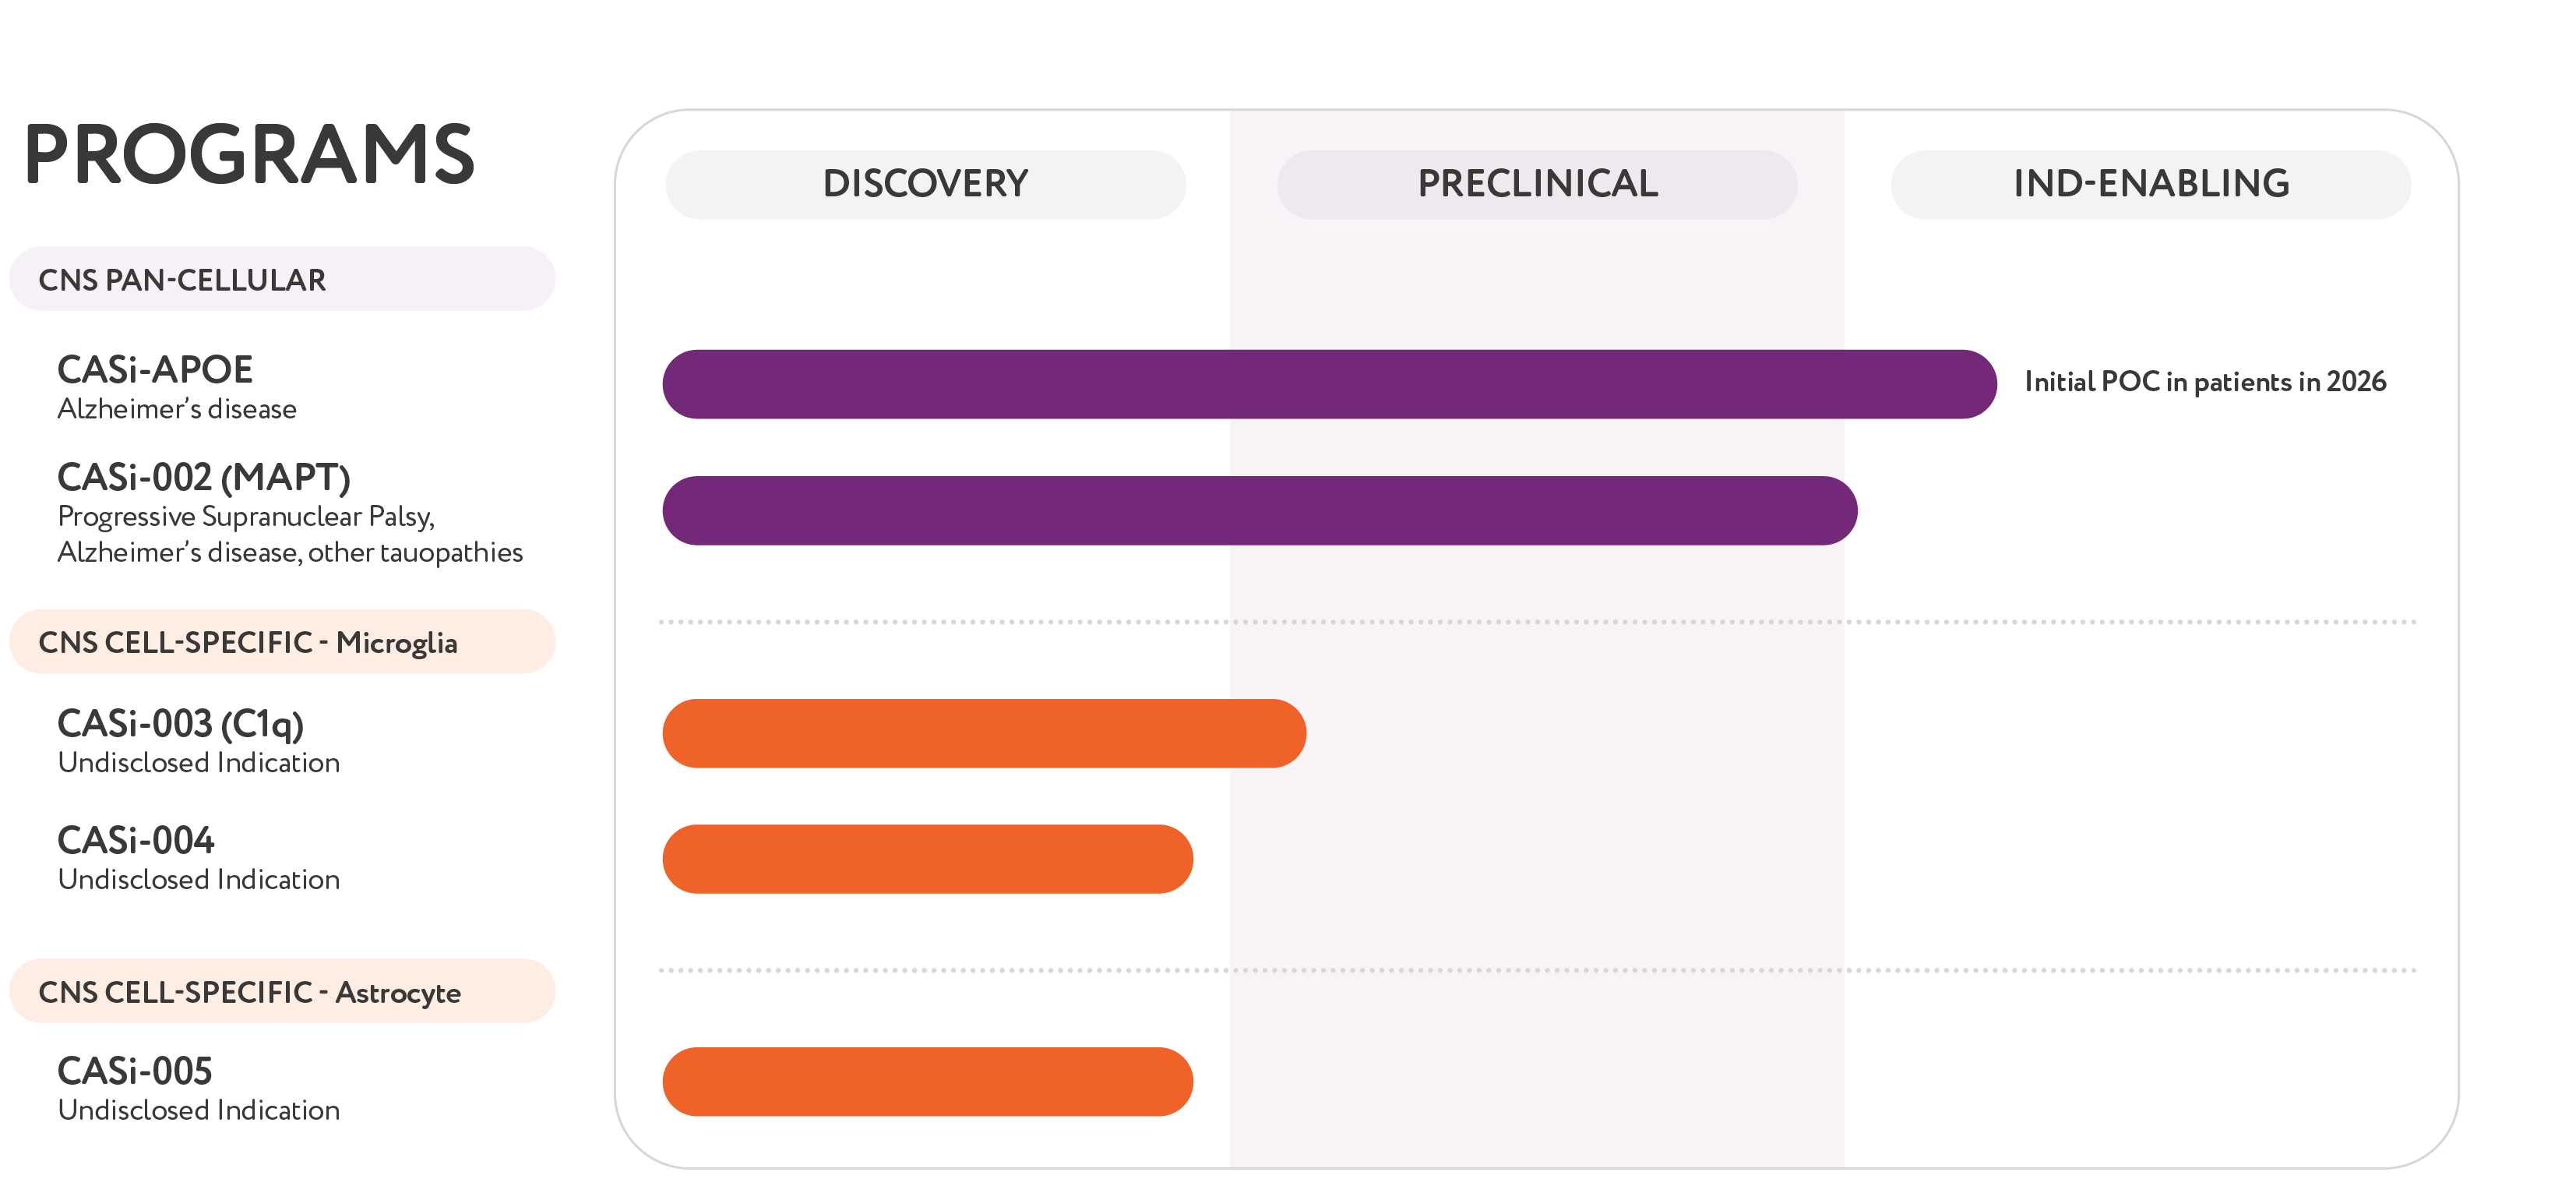Click the orange CASi-004 progress bar
This screenshot has height=1186, width=2576.
[x=927, y=859]
